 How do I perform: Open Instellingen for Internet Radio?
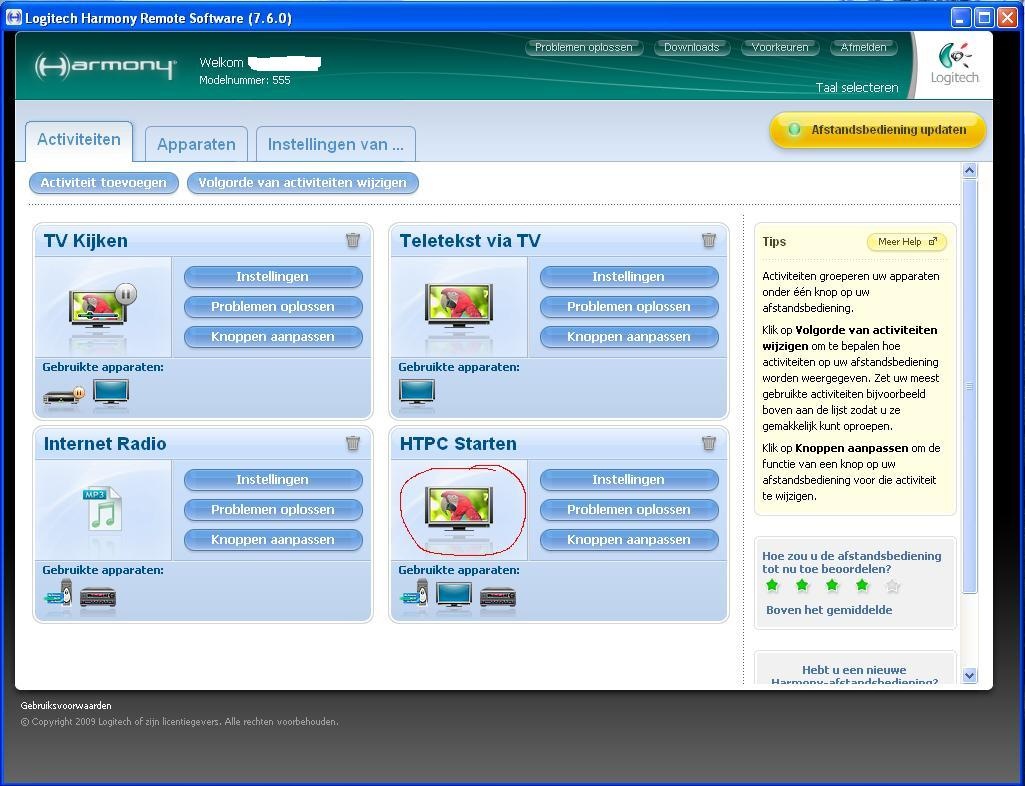coord(273,479)
